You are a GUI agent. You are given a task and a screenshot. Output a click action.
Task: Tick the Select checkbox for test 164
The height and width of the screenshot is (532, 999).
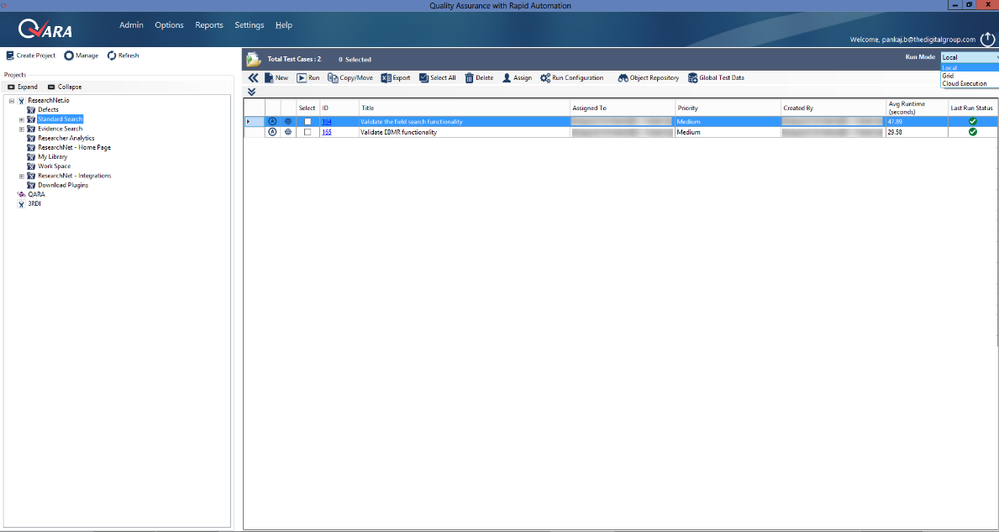coord(308,121)
